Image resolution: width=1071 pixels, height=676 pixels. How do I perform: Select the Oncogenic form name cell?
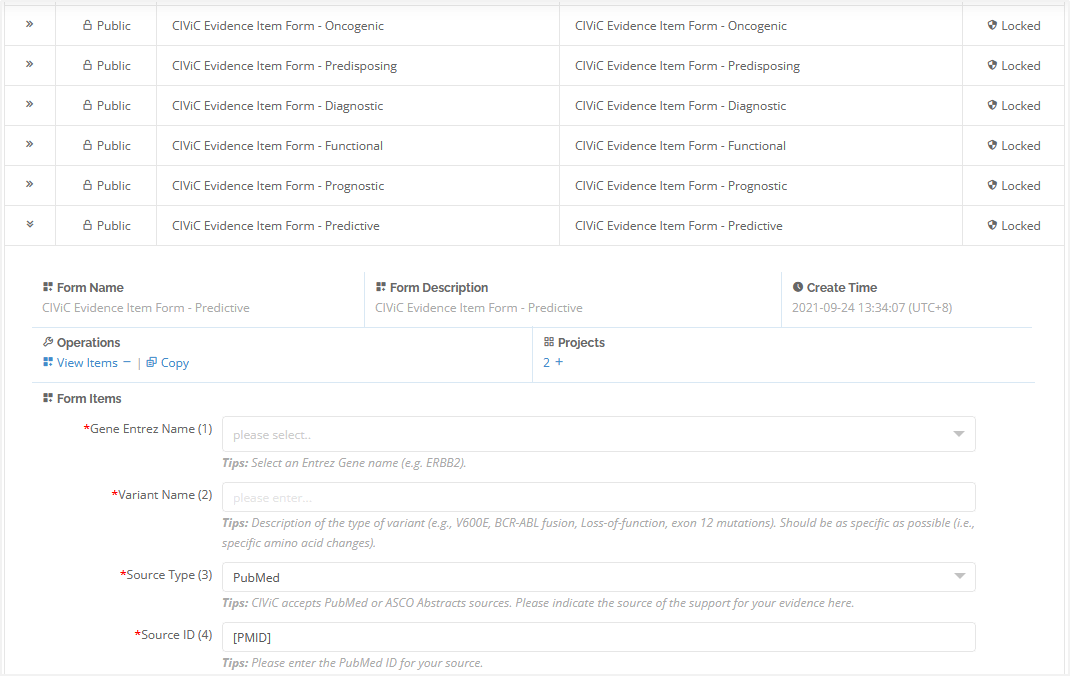pos(358,25)
